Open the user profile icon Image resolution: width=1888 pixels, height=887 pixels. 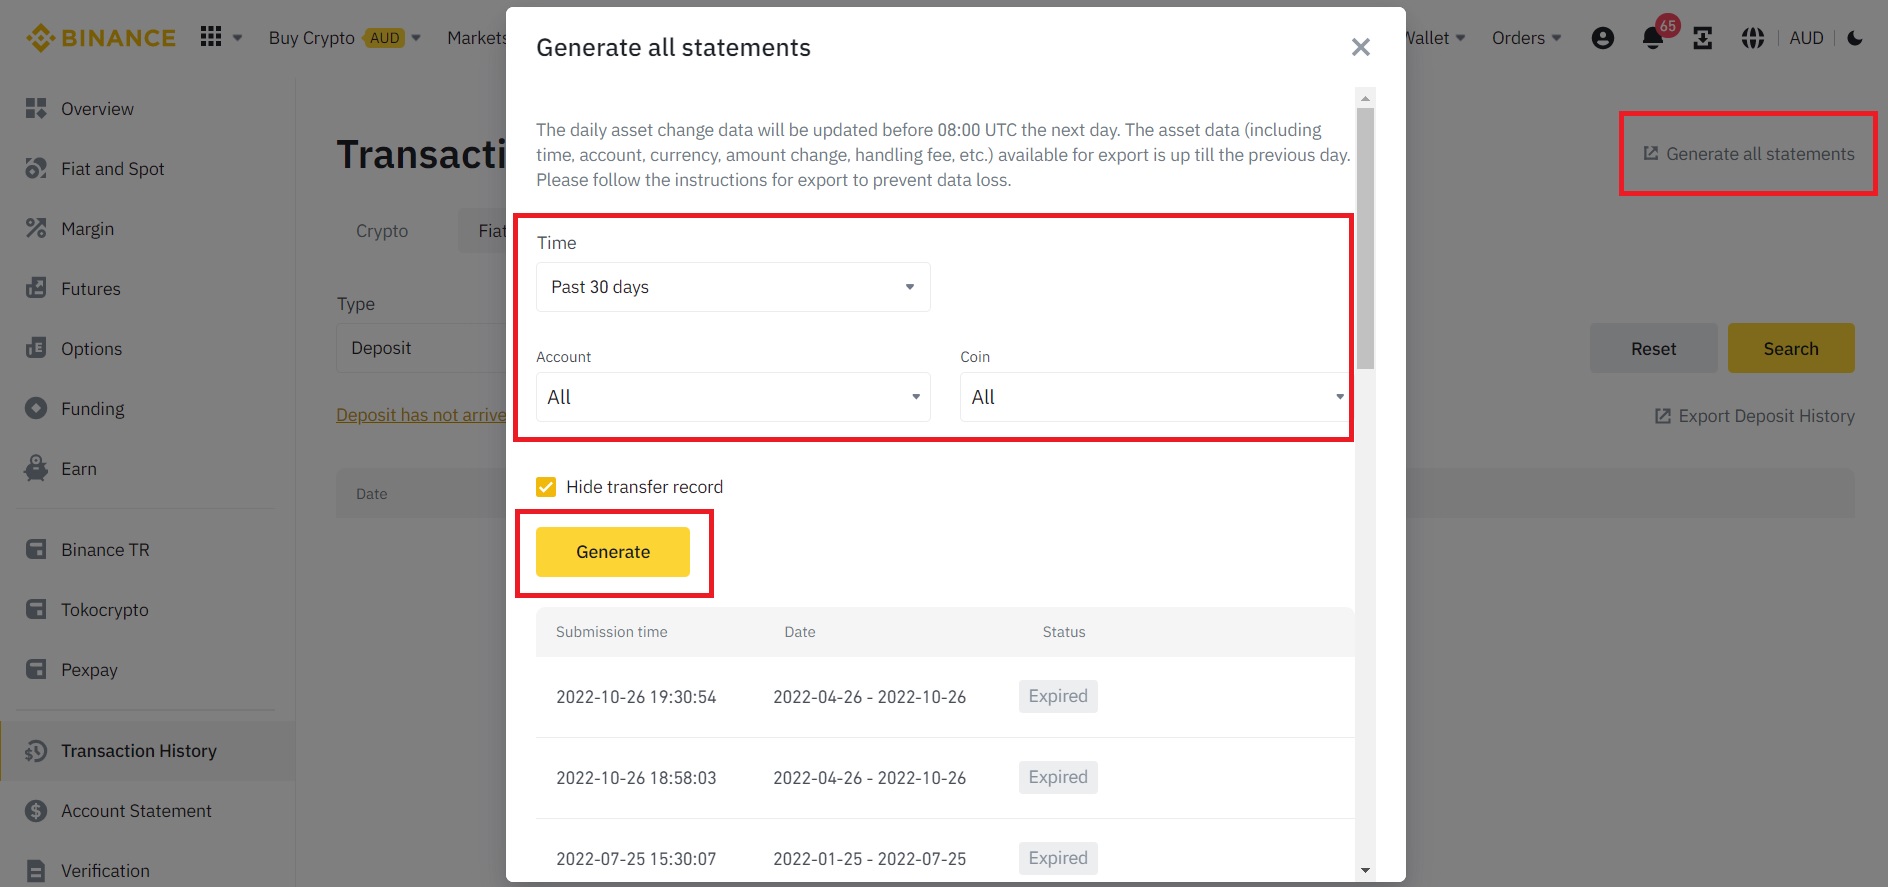1602,38
